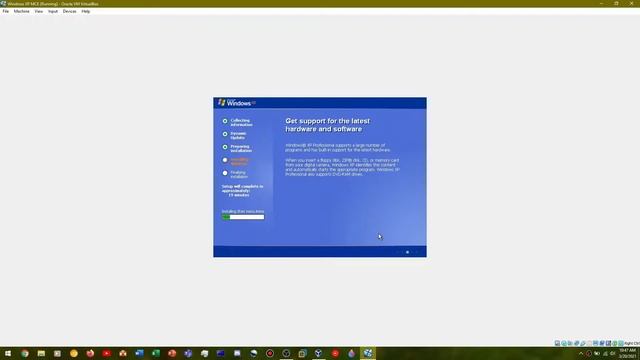Open the red YouTube taskbar icon

click(x=107, y=353)
